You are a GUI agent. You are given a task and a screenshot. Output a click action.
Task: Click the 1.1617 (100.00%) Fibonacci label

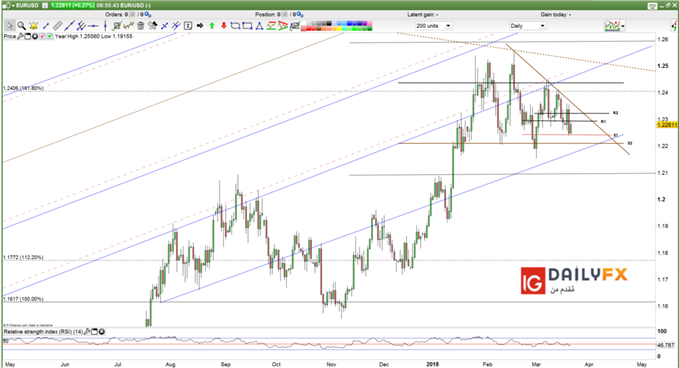23,299
